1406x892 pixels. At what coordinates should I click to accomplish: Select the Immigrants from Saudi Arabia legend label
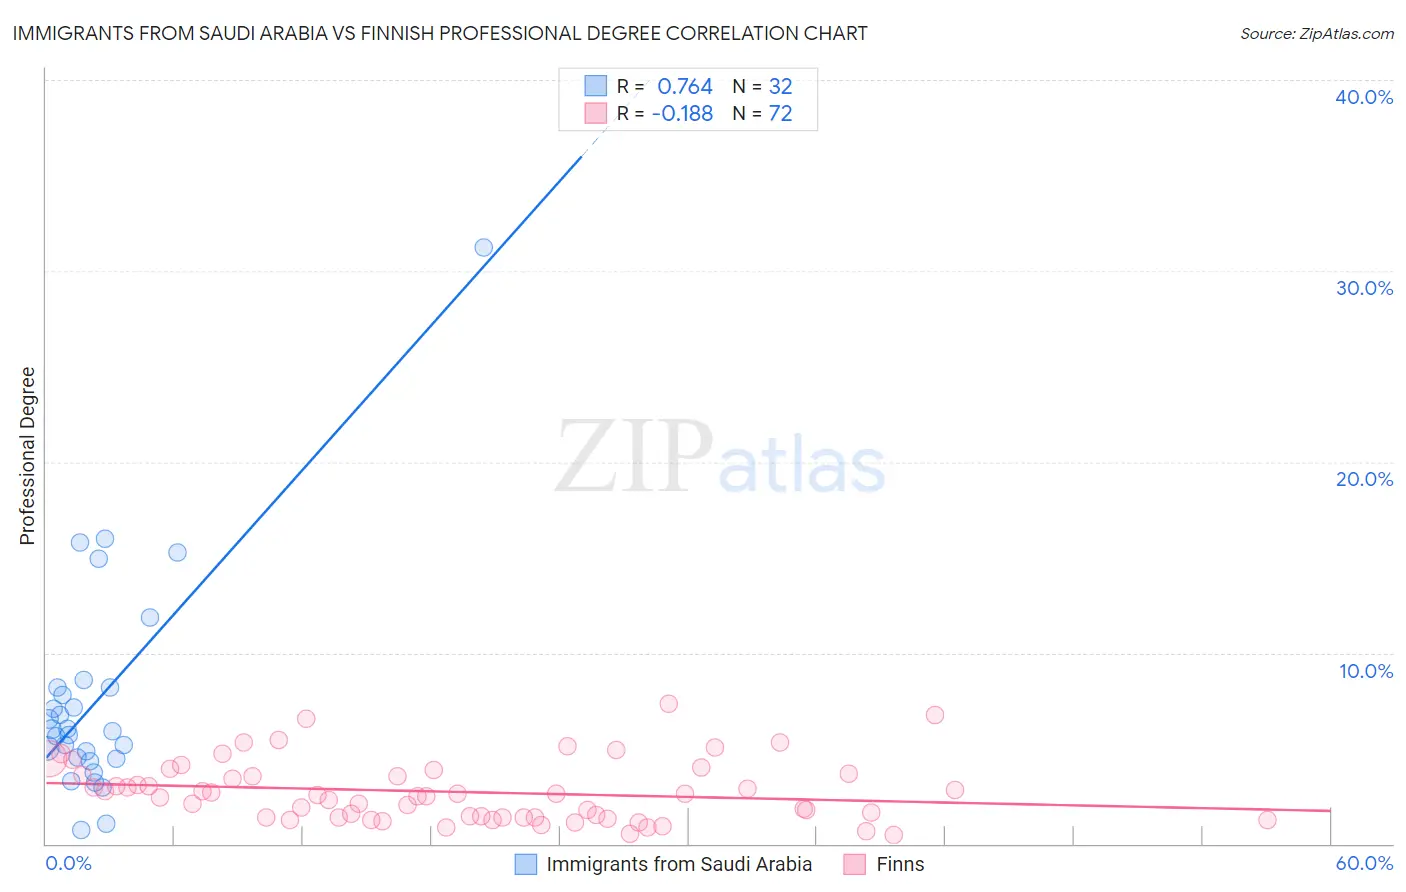pyautogui.click(x=679, y=864)
